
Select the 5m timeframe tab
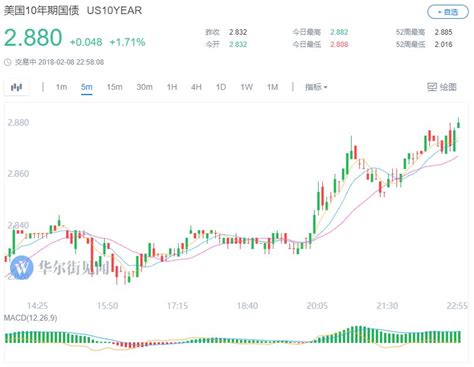[x=87, y=87]
